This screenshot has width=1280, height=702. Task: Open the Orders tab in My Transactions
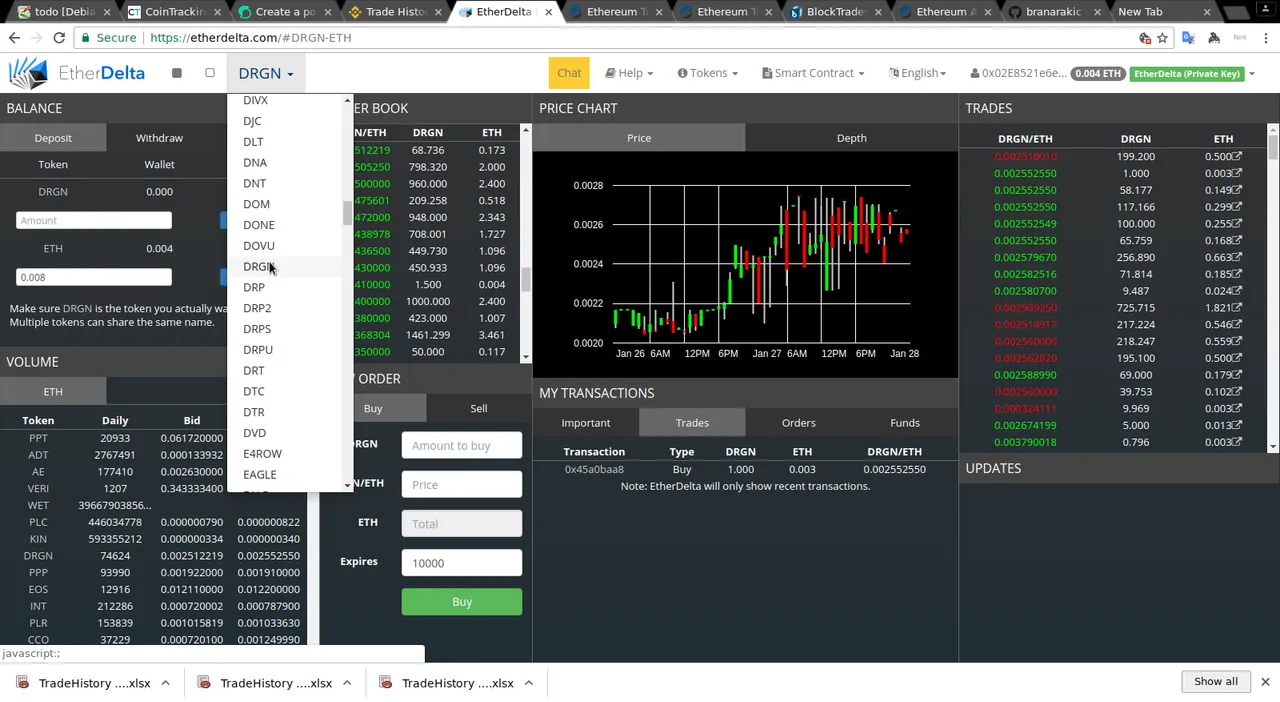798,423
